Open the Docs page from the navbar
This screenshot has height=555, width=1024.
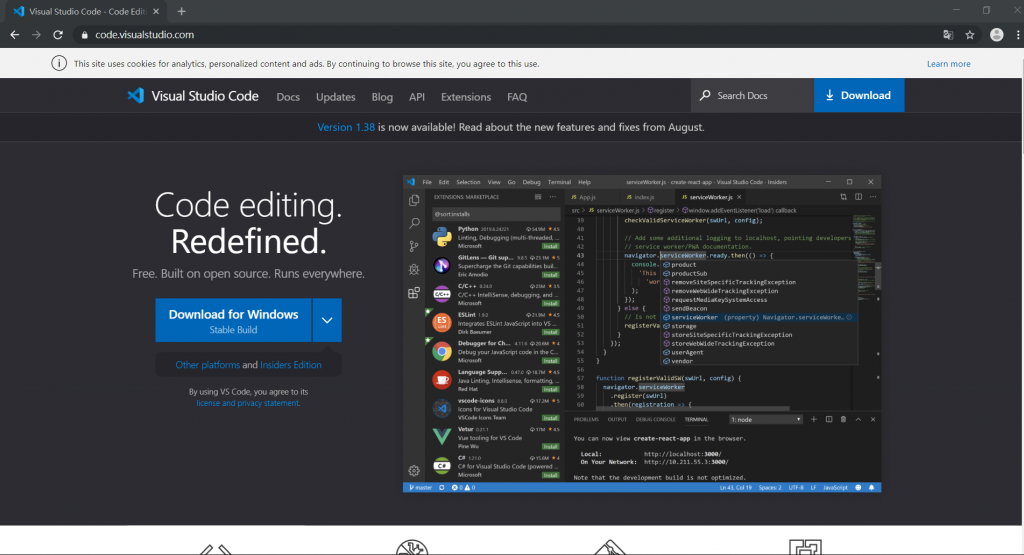[x=288, y=97]
